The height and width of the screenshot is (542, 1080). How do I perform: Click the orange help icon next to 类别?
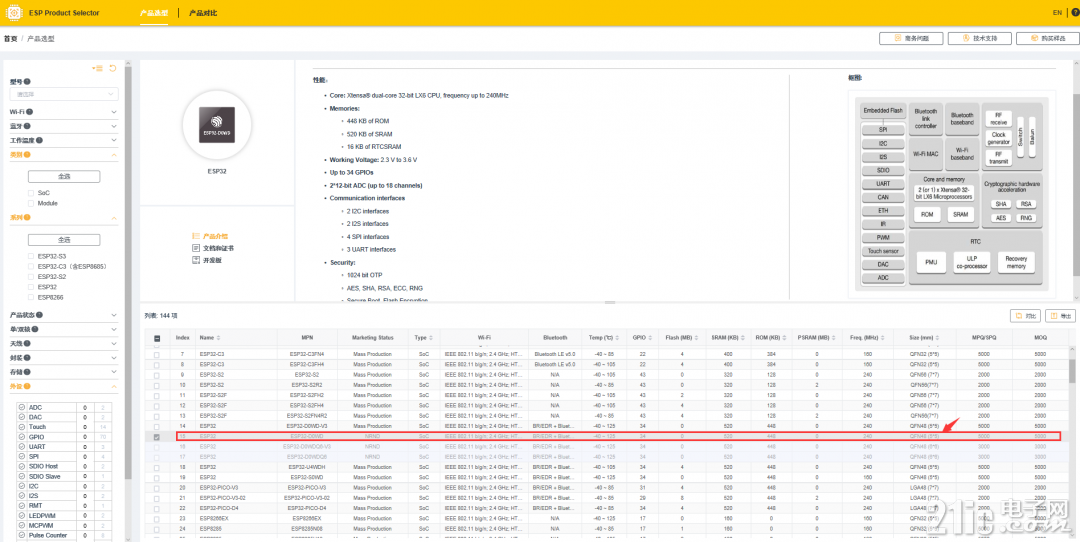pyautogui.click(x=28, y=155)
